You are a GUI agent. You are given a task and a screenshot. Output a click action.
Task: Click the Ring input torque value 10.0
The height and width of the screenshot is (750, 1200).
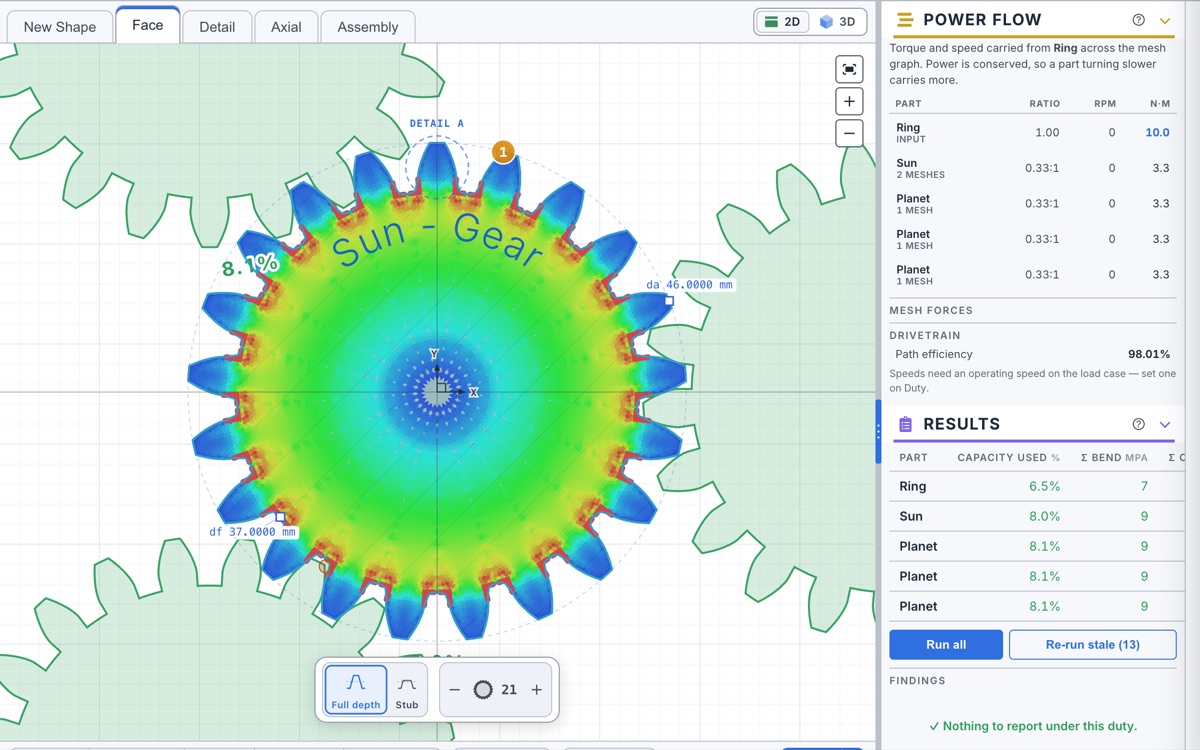point(1157,133)
